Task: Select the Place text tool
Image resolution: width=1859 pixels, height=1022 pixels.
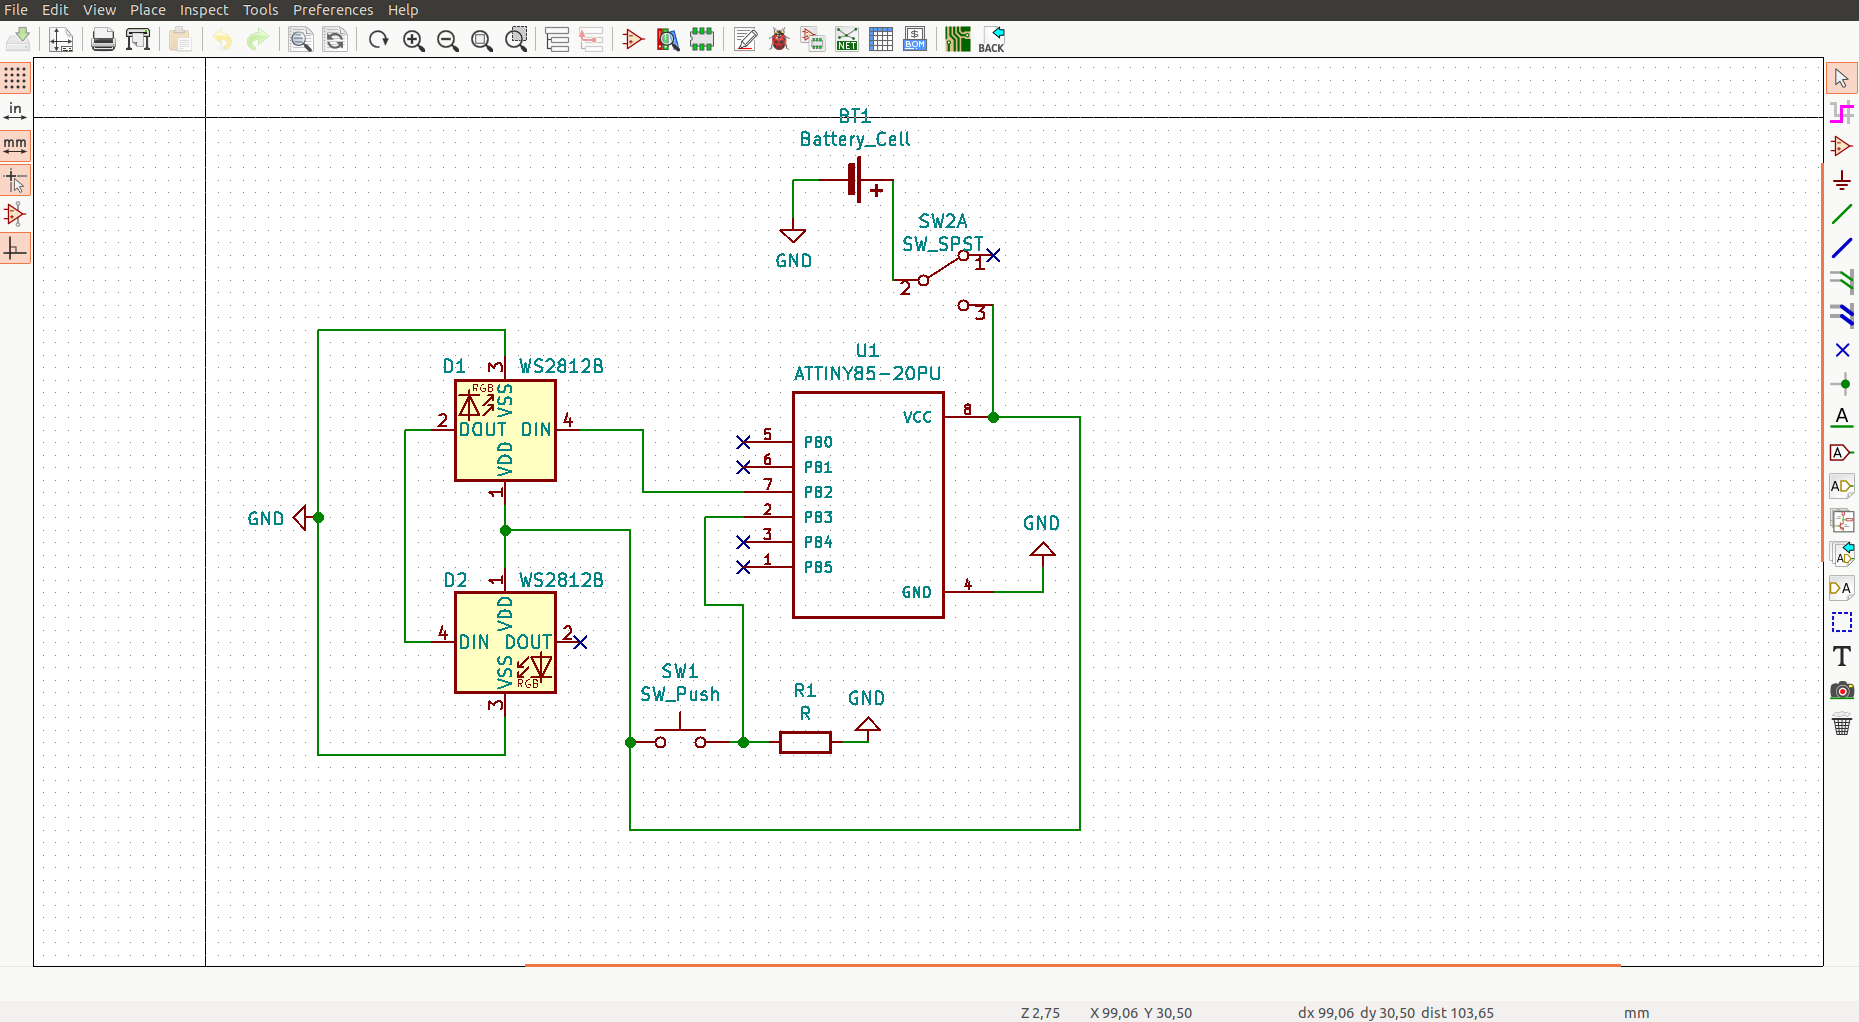Action: tap(1842, 656)
